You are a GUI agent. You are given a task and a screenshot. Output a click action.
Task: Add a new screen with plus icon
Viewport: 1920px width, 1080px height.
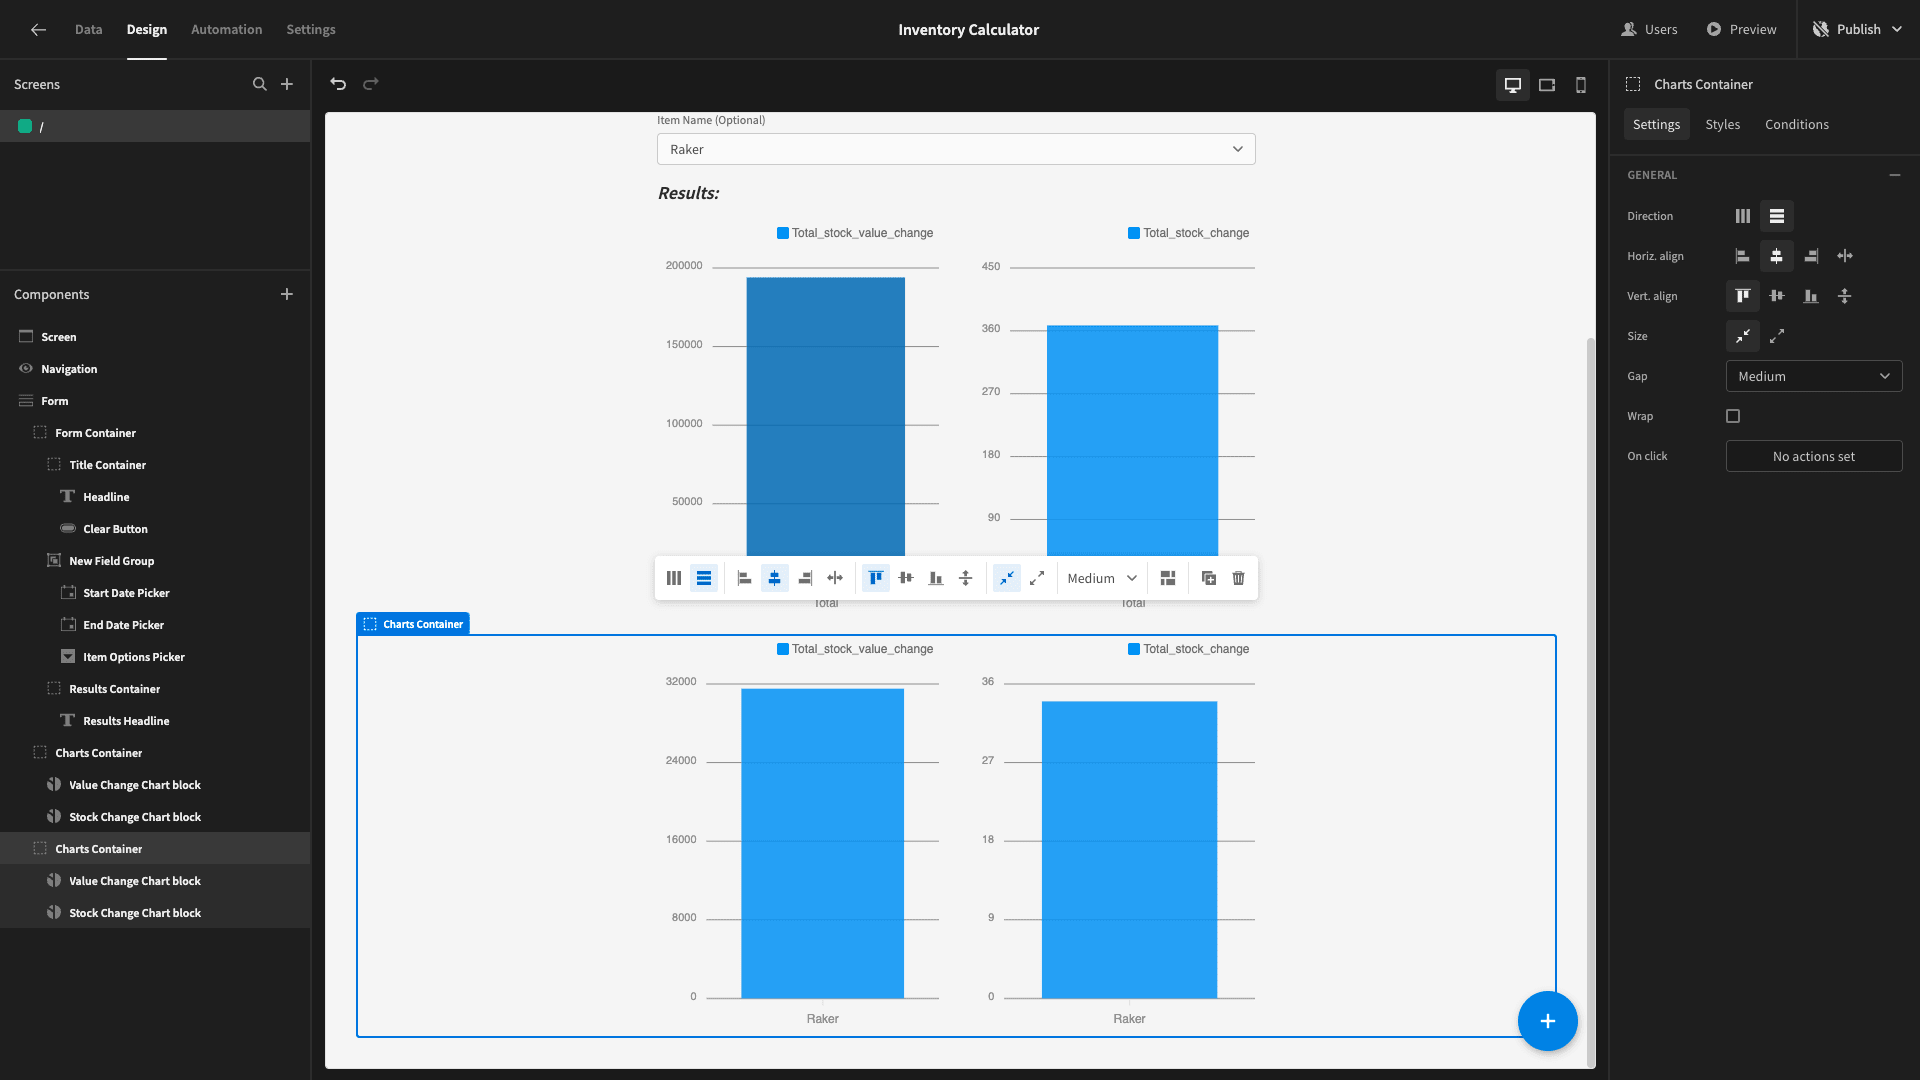tap(287, 84)
